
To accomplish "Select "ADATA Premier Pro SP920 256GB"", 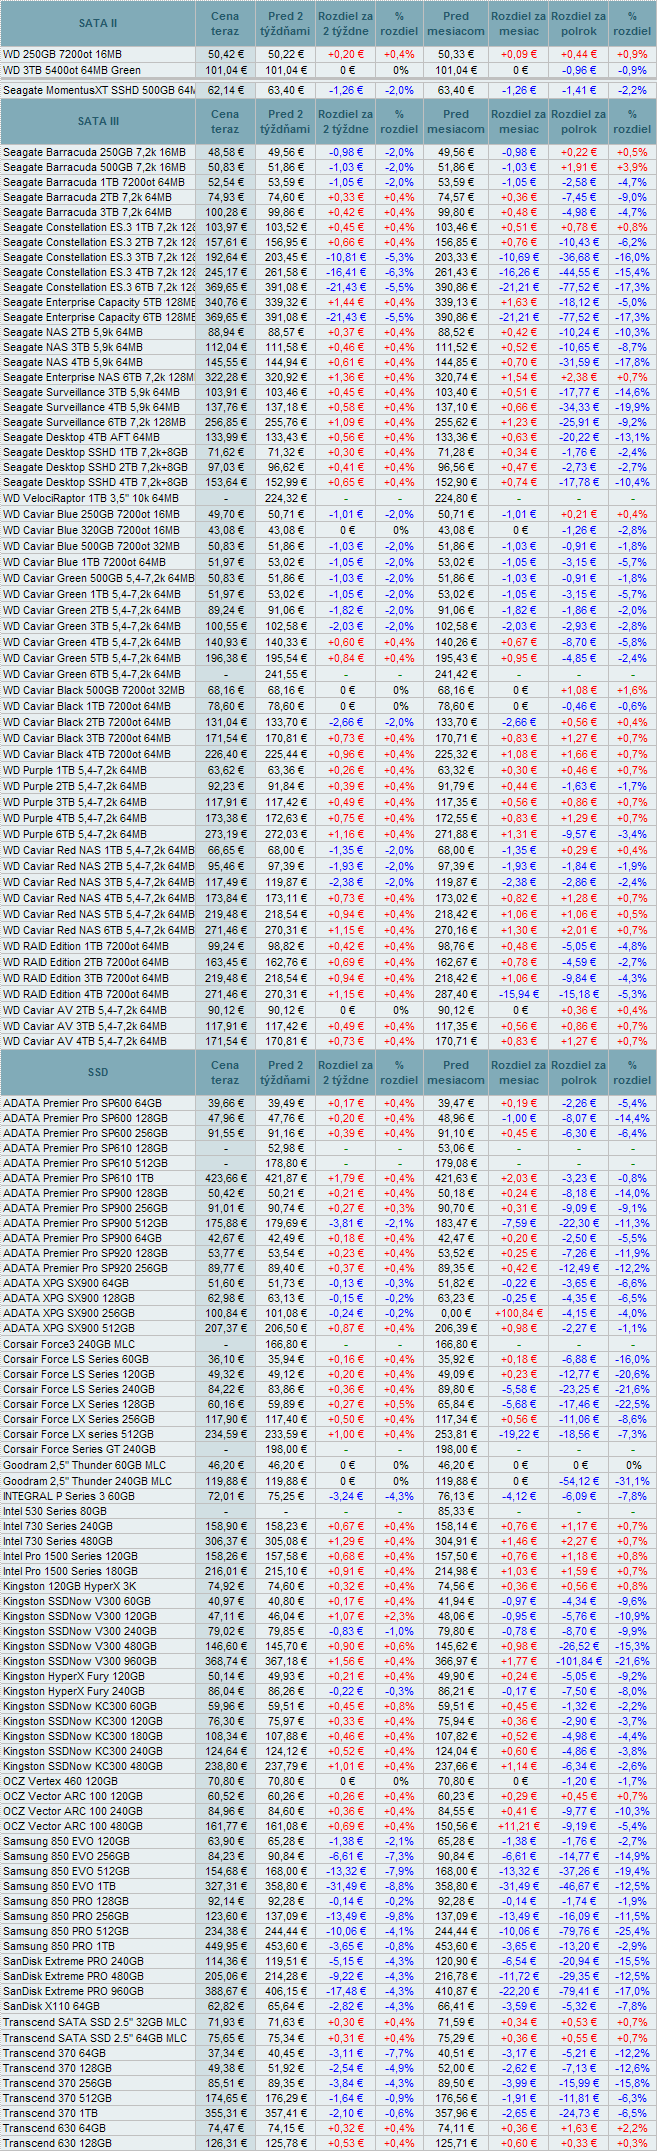I will point(85,1268).
